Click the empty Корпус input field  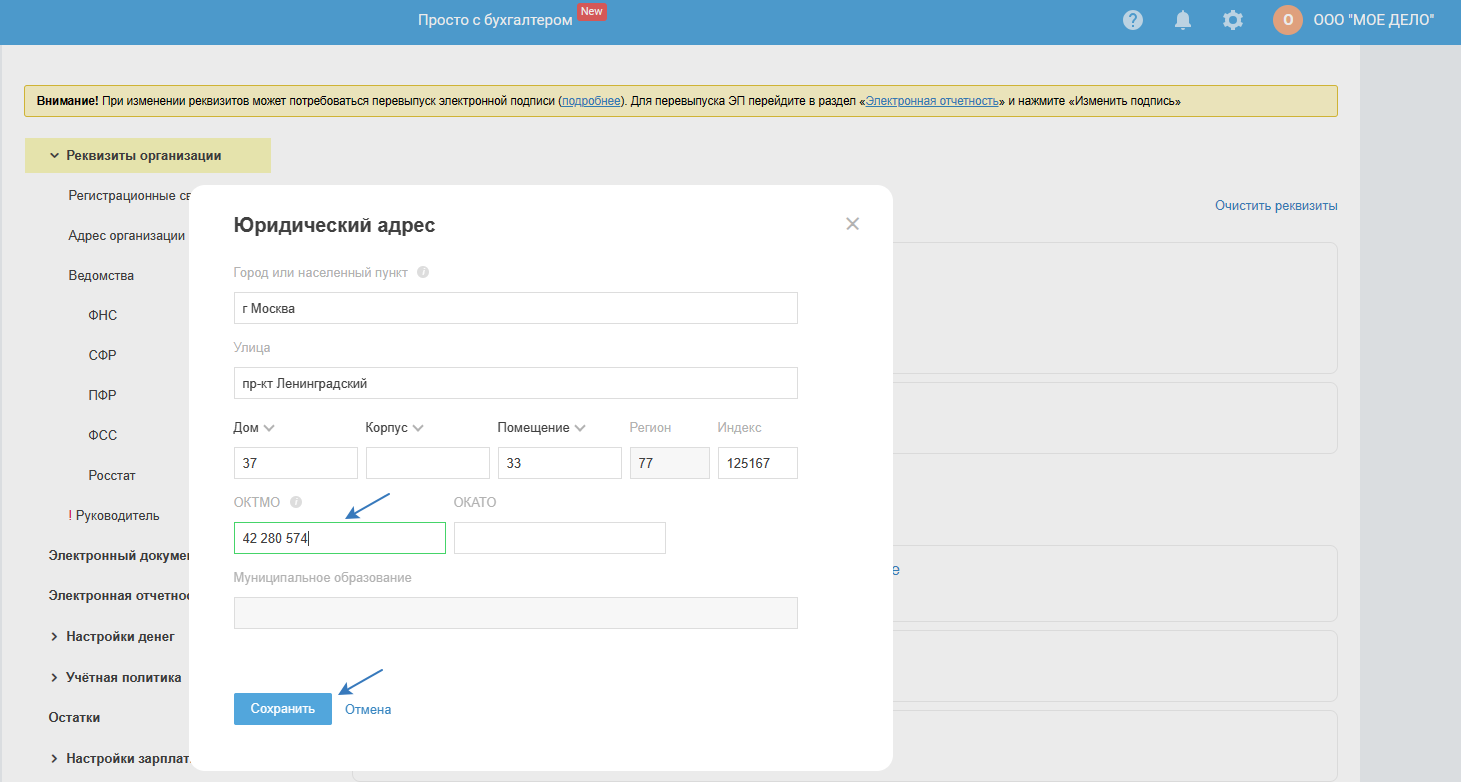tap(428, 463)
